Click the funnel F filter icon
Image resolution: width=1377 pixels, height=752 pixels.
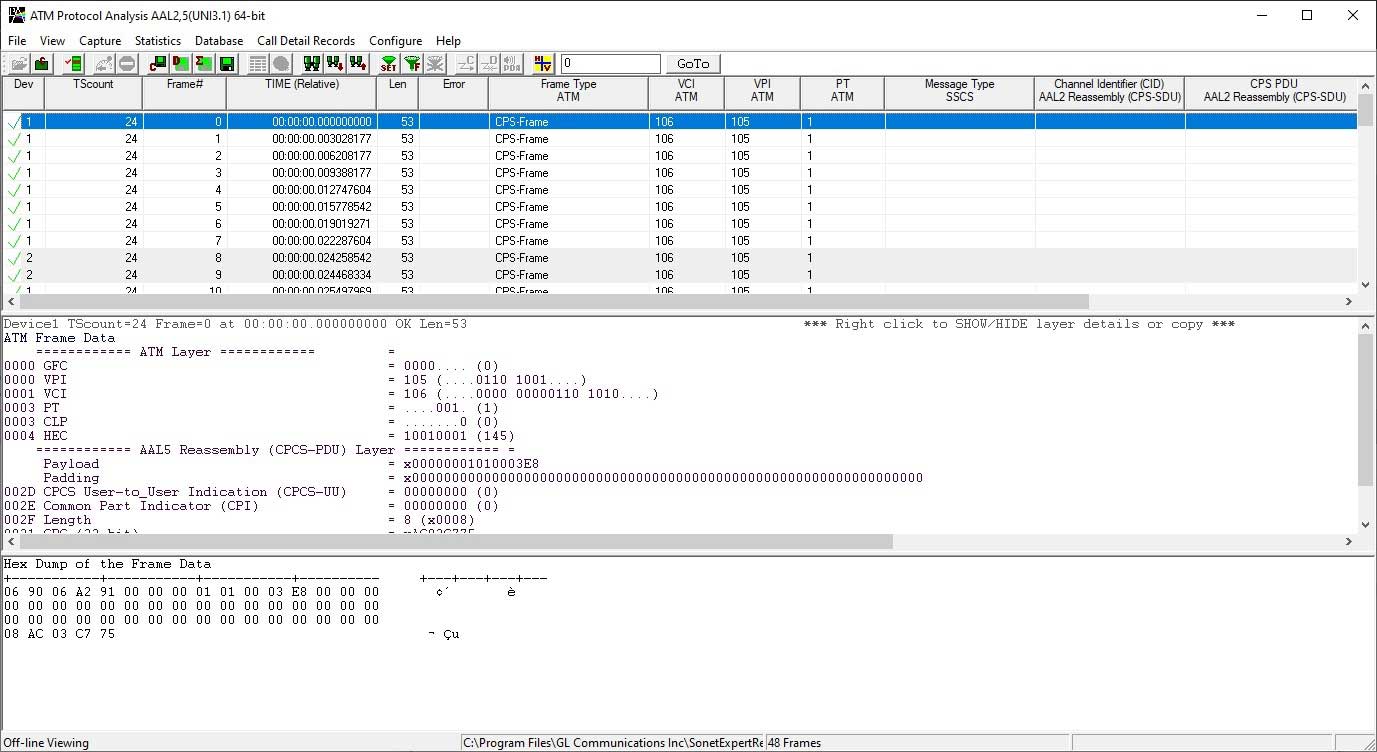[x=412, y=64]
